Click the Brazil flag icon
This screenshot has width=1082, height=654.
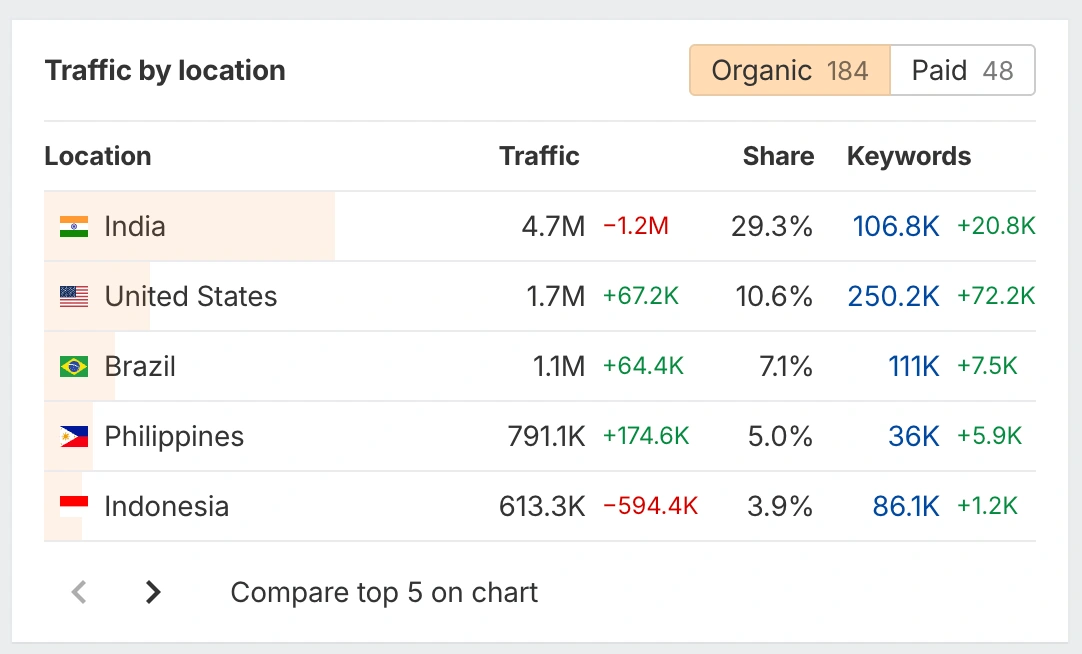point(74,366)
